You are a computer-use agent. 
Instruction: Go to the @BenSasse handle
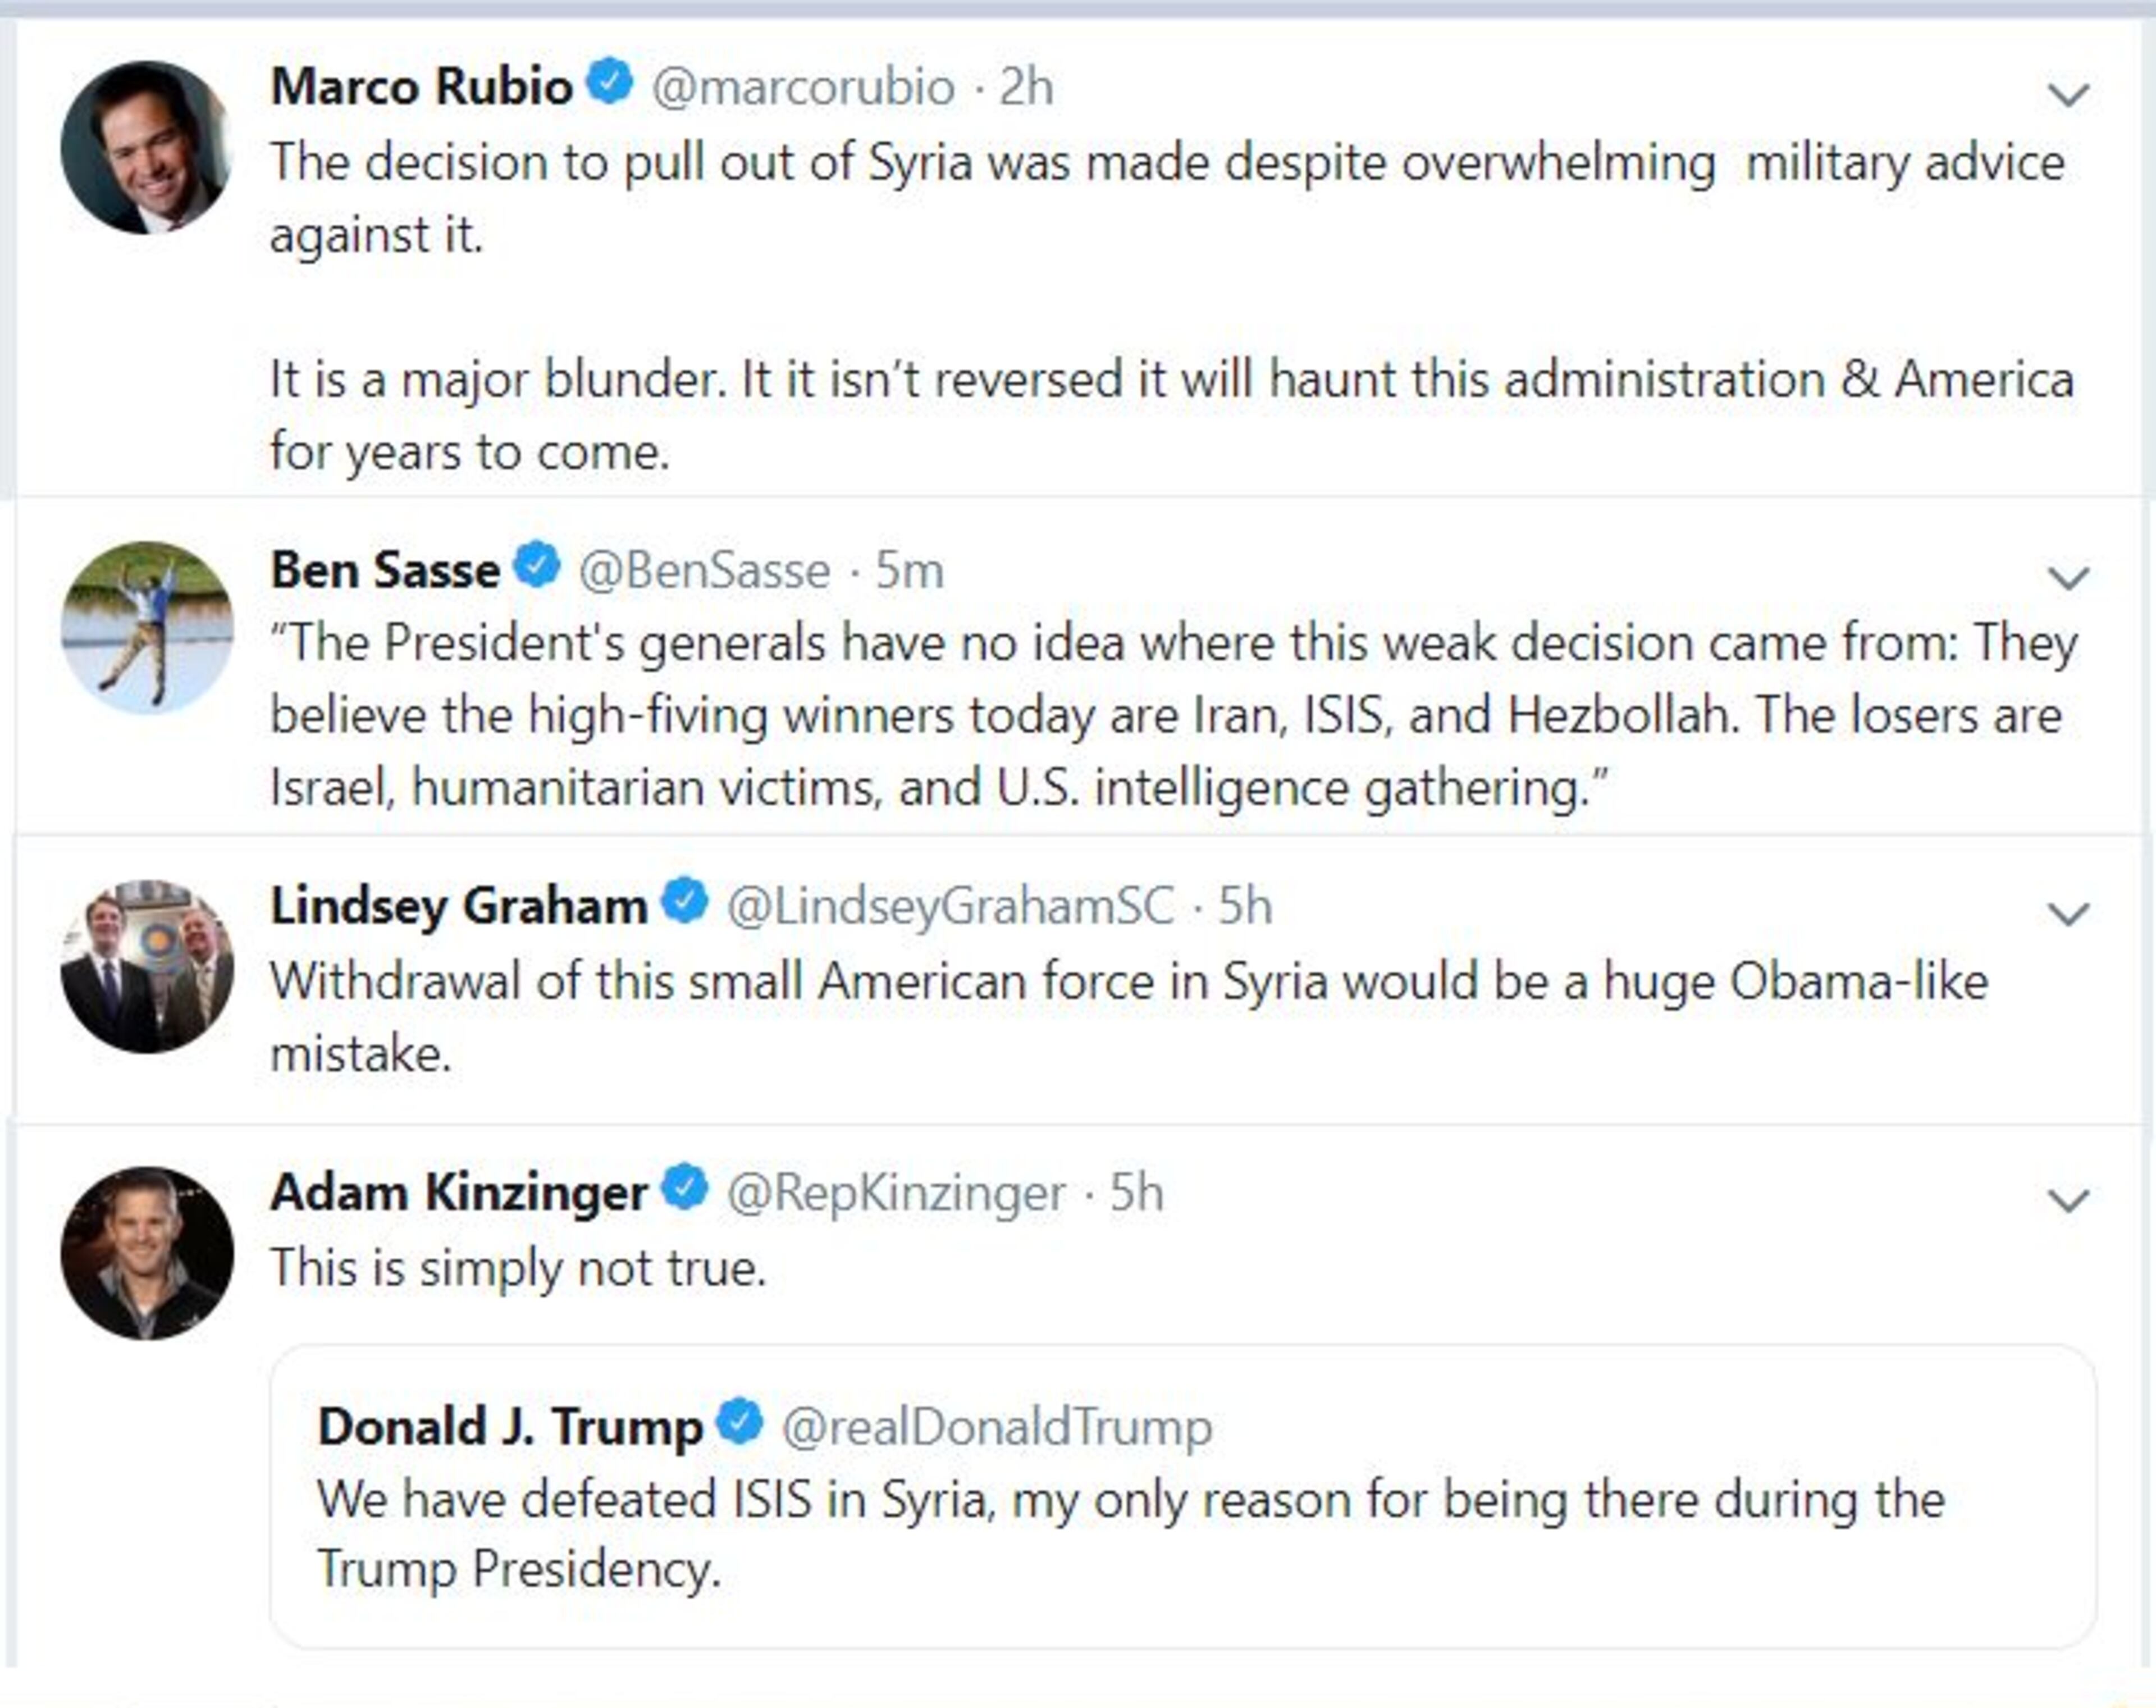pyautogui.click(x=704, y=571)
